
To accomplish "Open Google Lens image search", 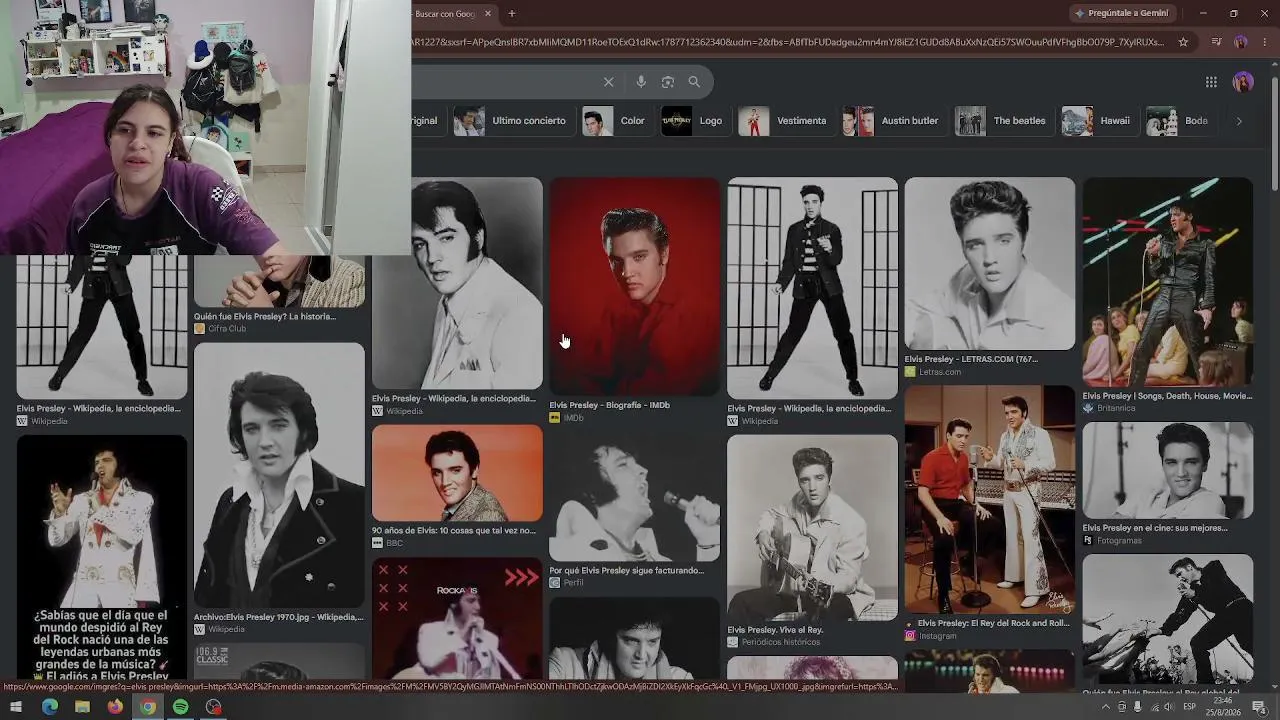I will [668, 82].
